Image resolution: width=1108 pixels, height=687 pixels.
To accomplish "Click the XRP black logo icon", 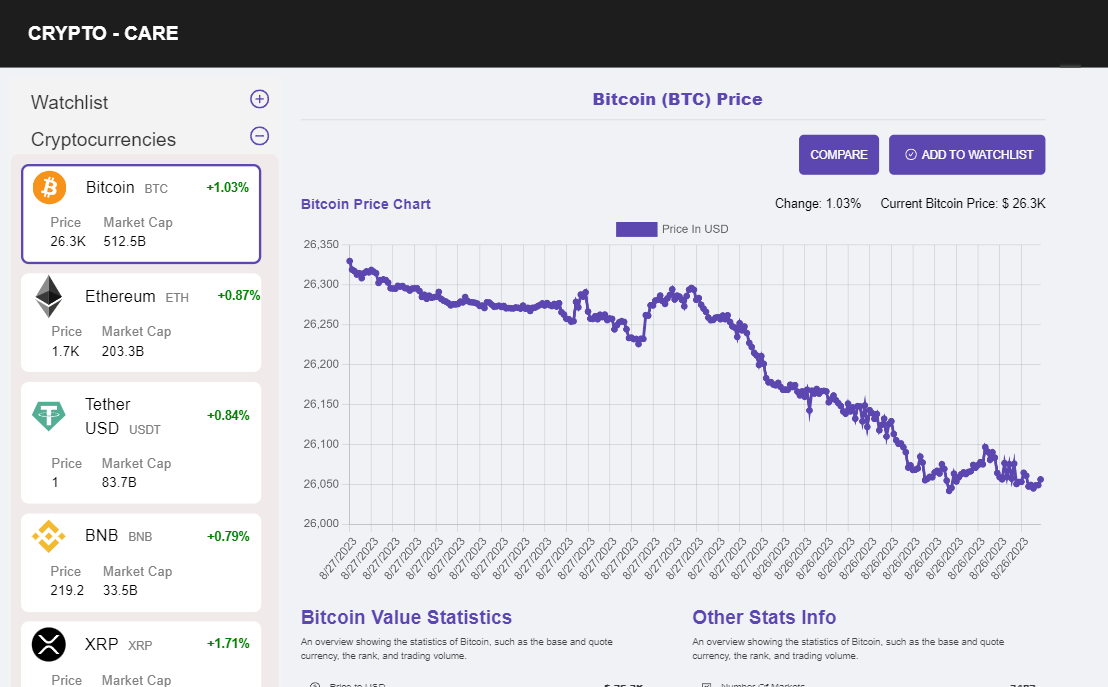I will 48,644.
